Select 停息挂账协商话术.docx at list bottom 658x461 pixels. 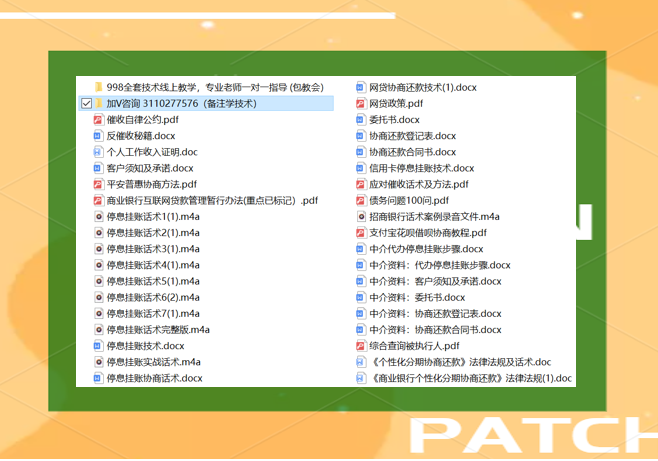(x=154, y=378)
